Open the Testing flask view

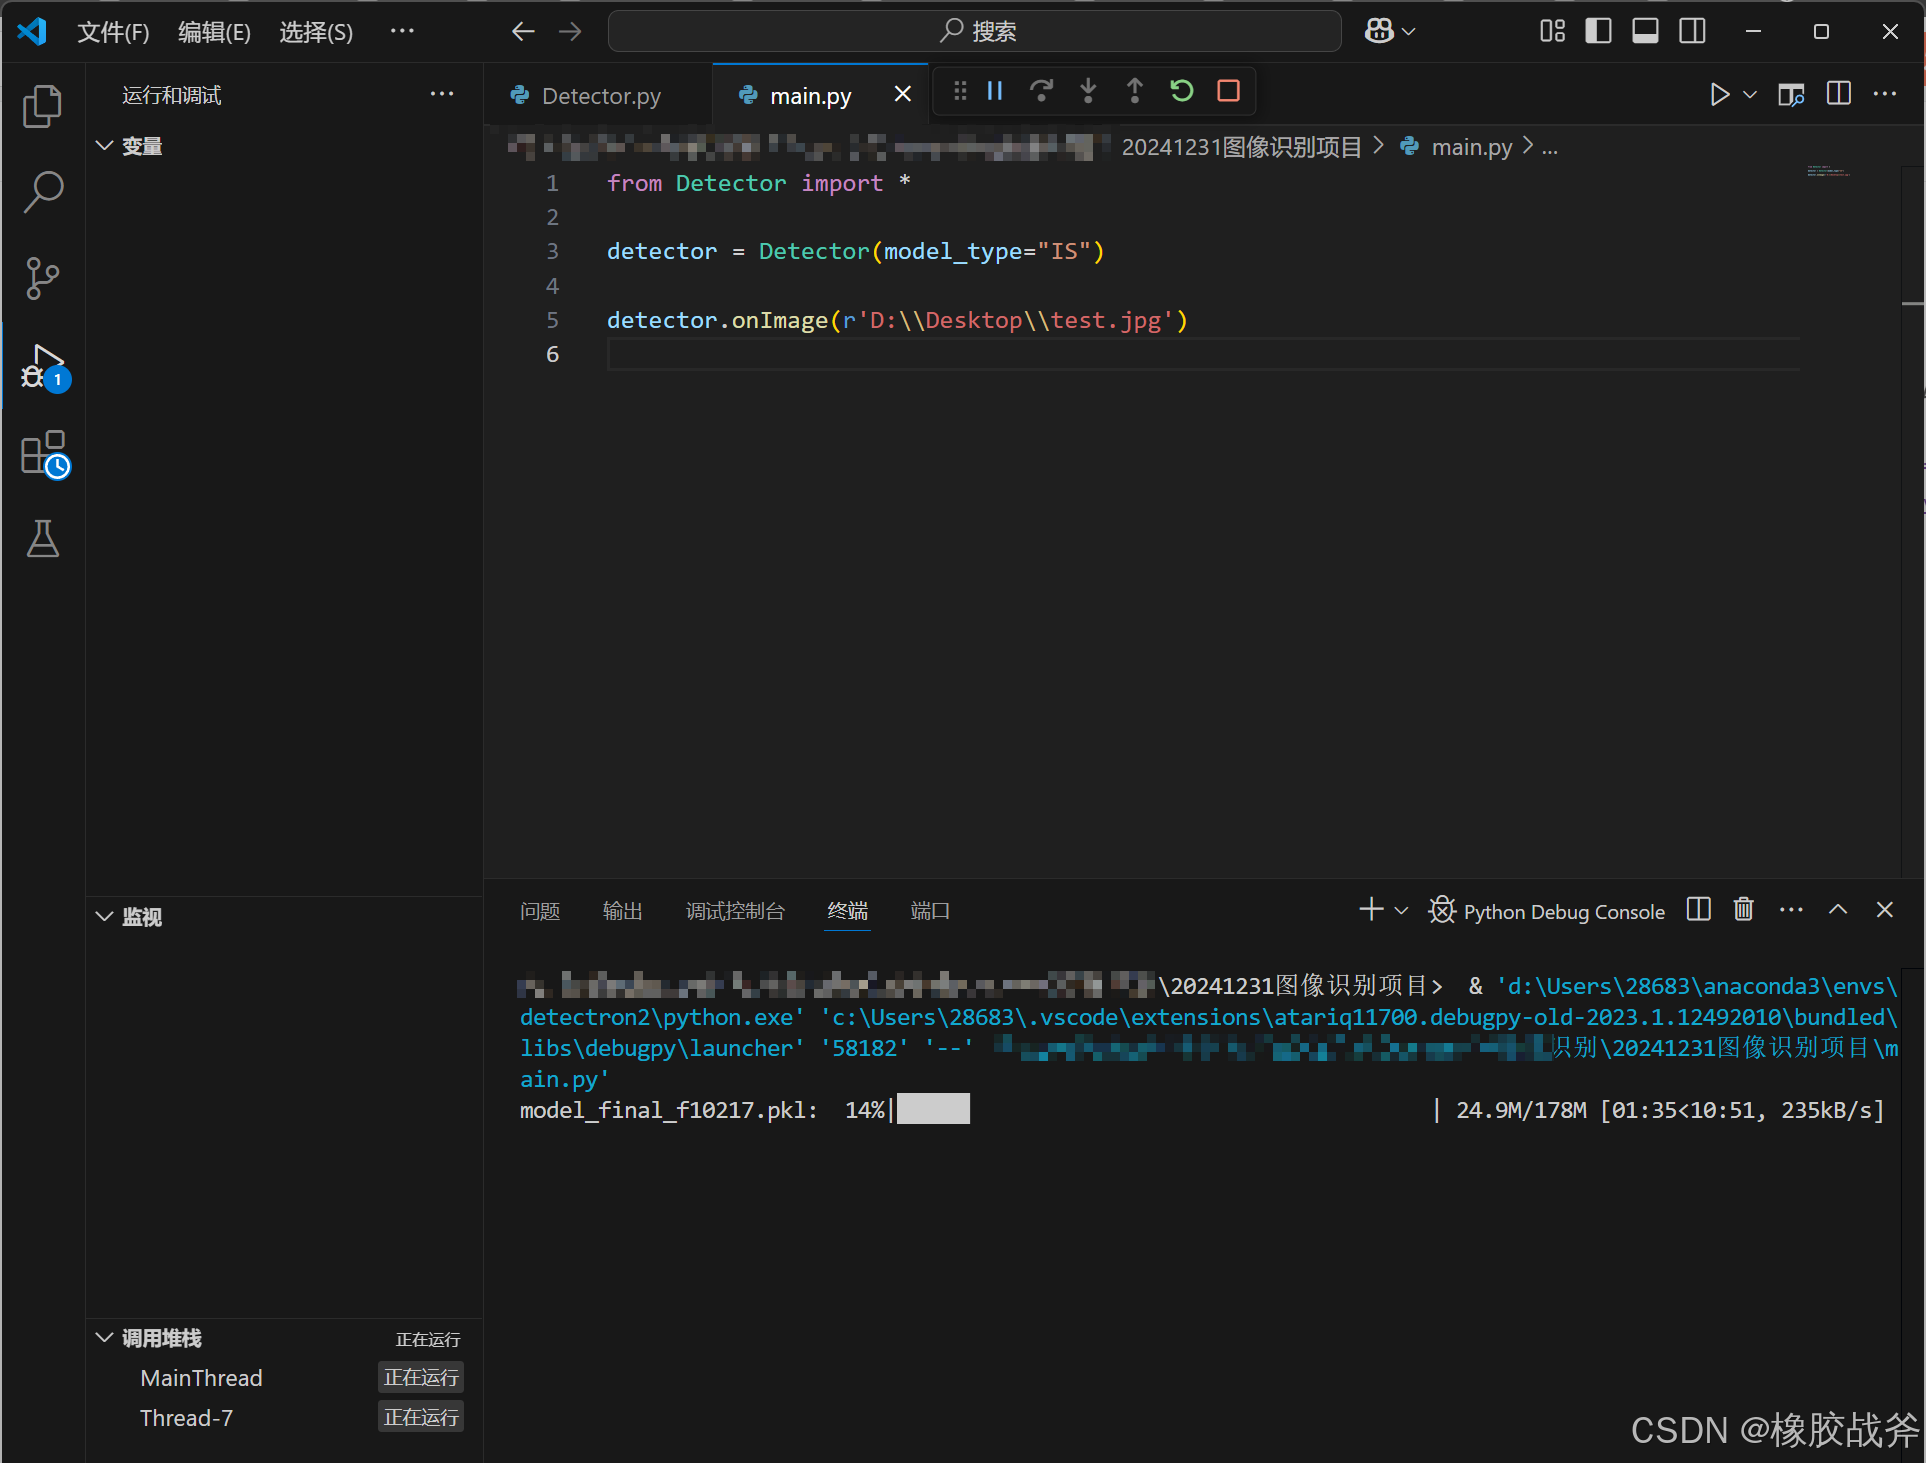[x=42, y=539]
